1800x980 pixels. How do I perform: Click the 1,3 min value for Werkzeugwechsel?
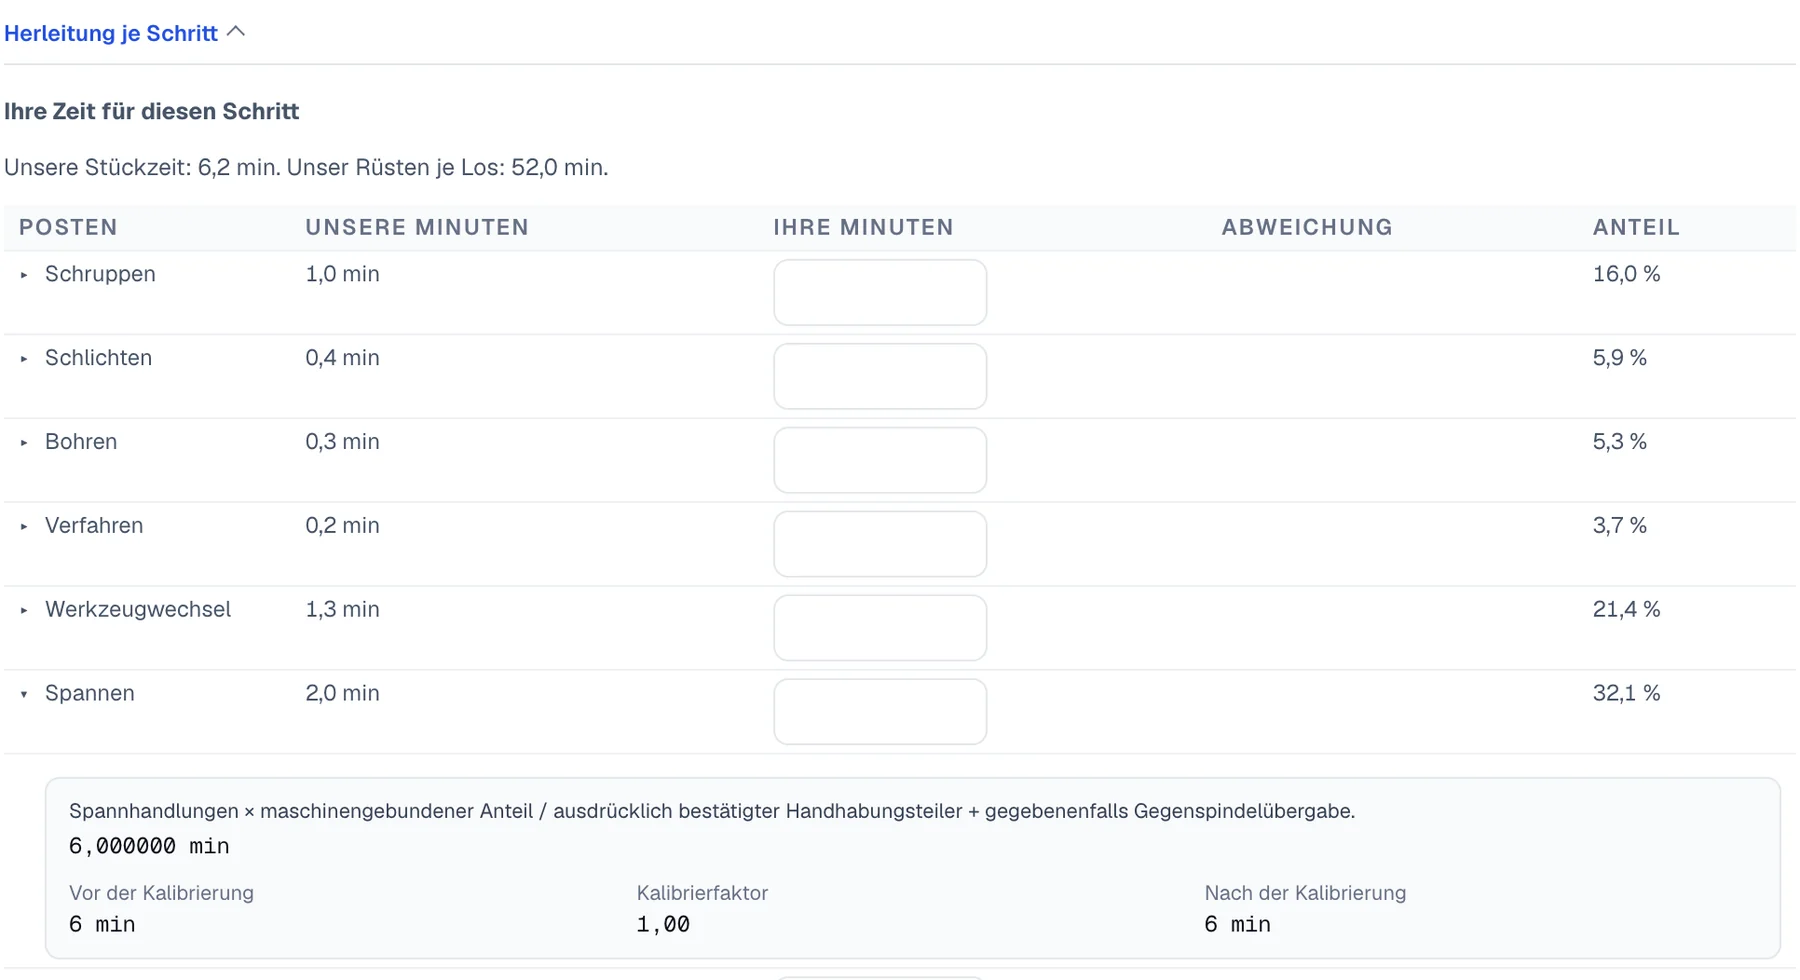[342, 610]
